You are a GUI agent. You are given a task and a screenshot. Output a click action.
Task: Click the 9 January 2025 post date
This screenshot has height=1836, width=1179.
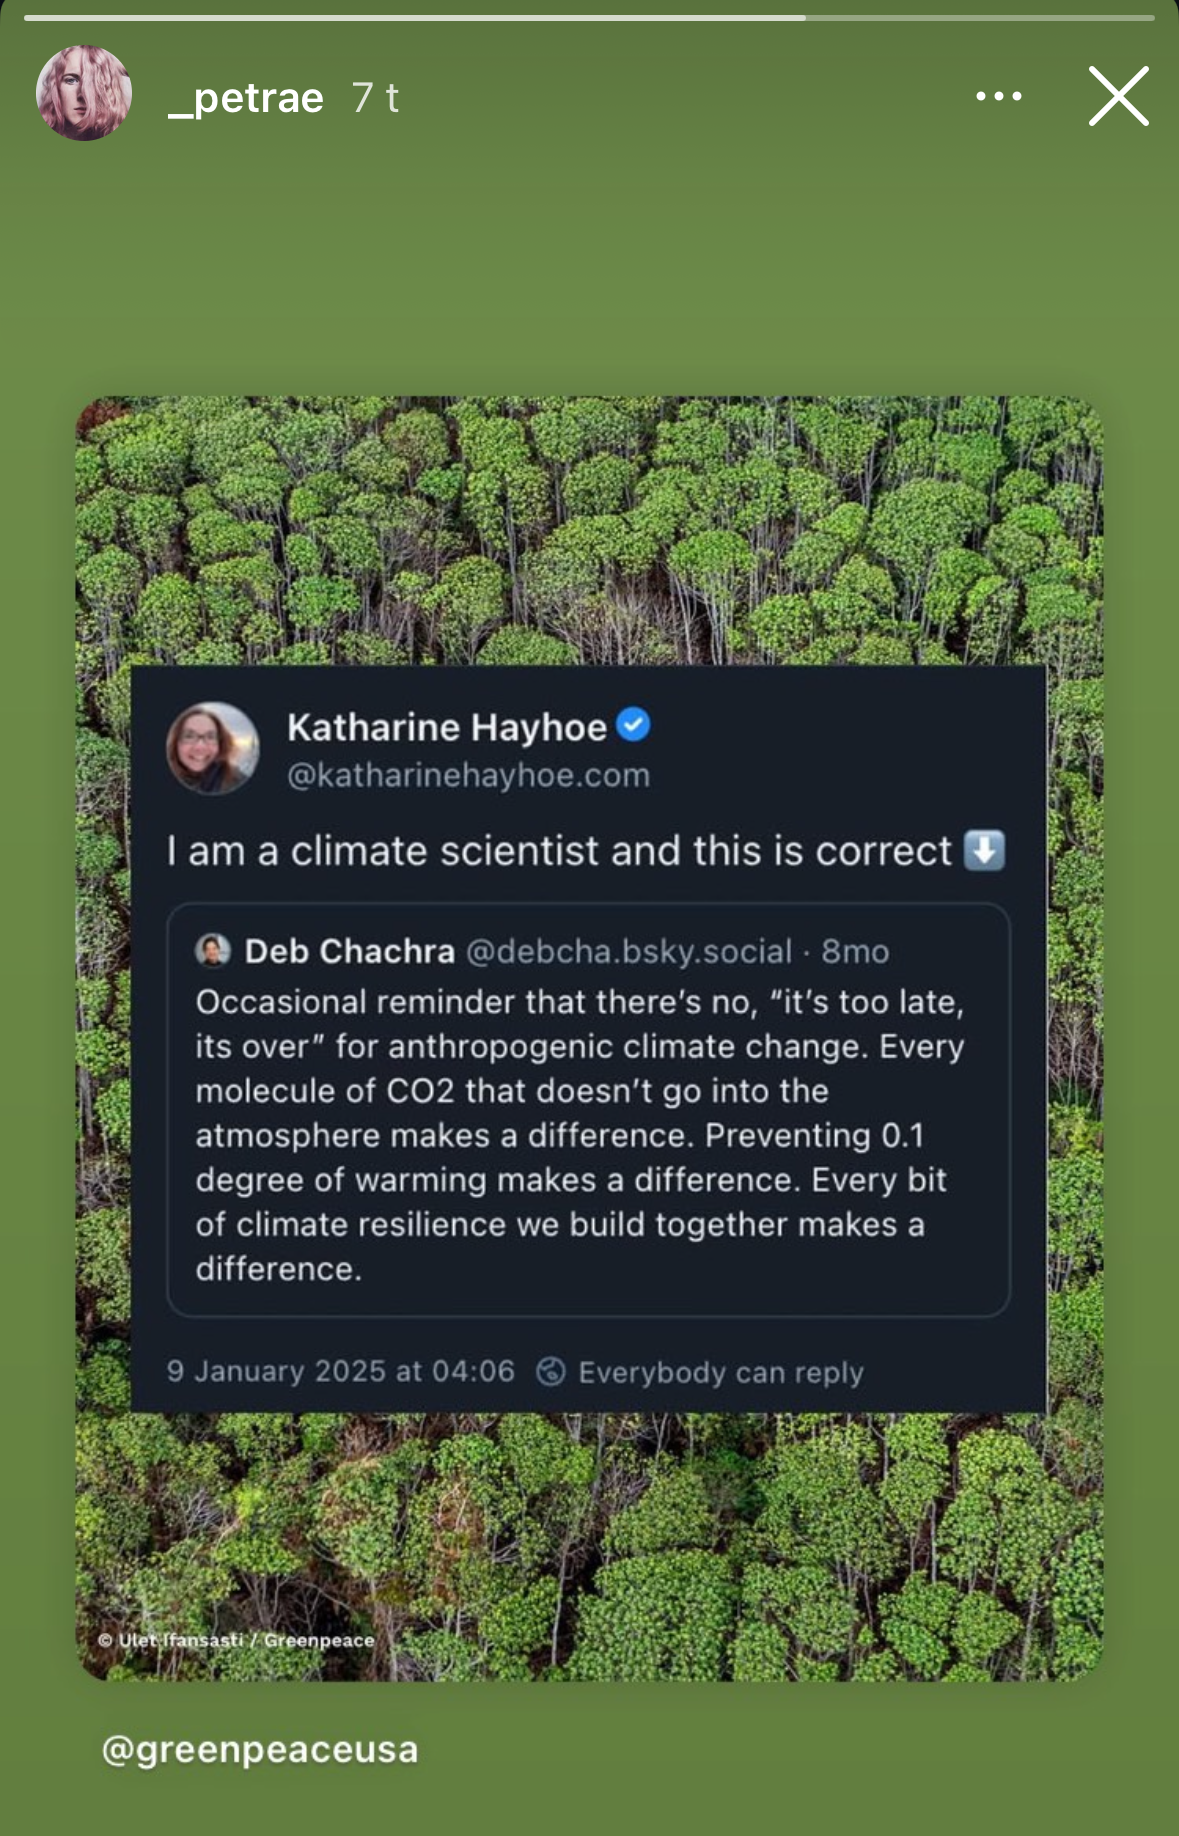(x=340, y=1371)
